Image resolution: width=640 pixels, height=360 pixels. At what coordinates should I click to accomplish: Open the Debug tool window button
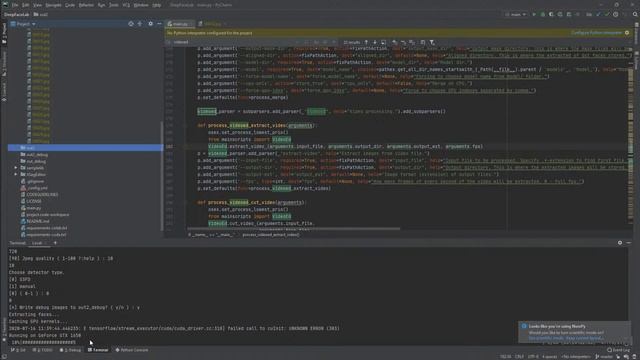click(x=70, y=350)
